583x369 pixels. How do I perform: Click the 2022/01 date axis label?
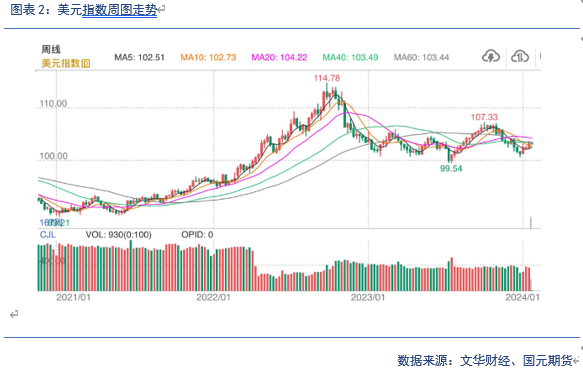213,297
